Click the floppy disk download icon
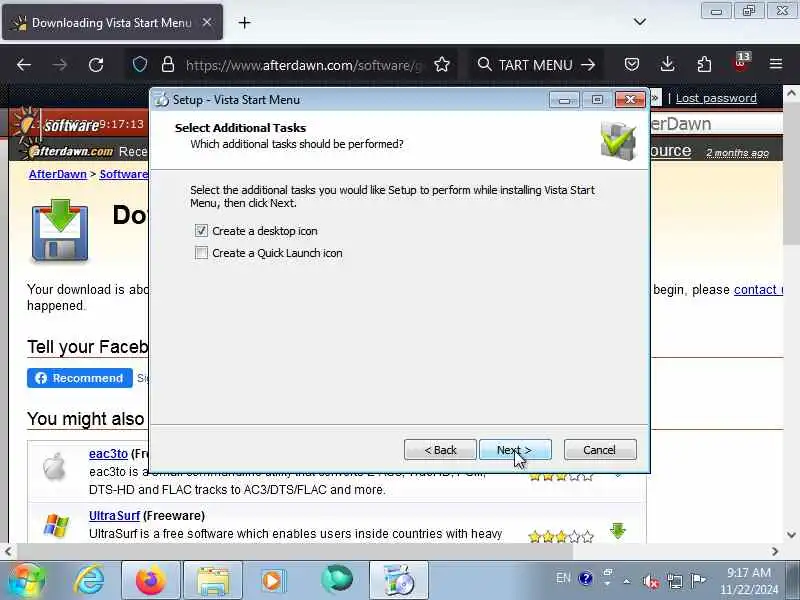Viewport: 800px width, 600px height. click(x=60, y=231)
